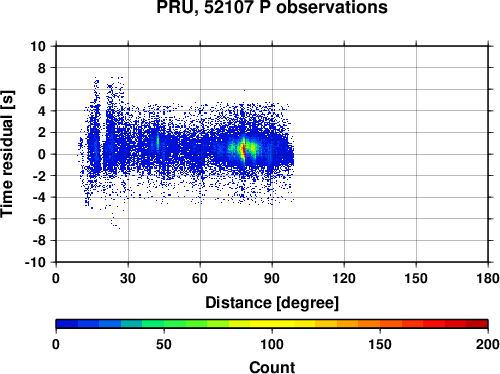Image resolution: width=500 pixels, height=374 pixels.
Task: Click the yellow segment of colorbar near 100
Action: [x=272, y=324]
